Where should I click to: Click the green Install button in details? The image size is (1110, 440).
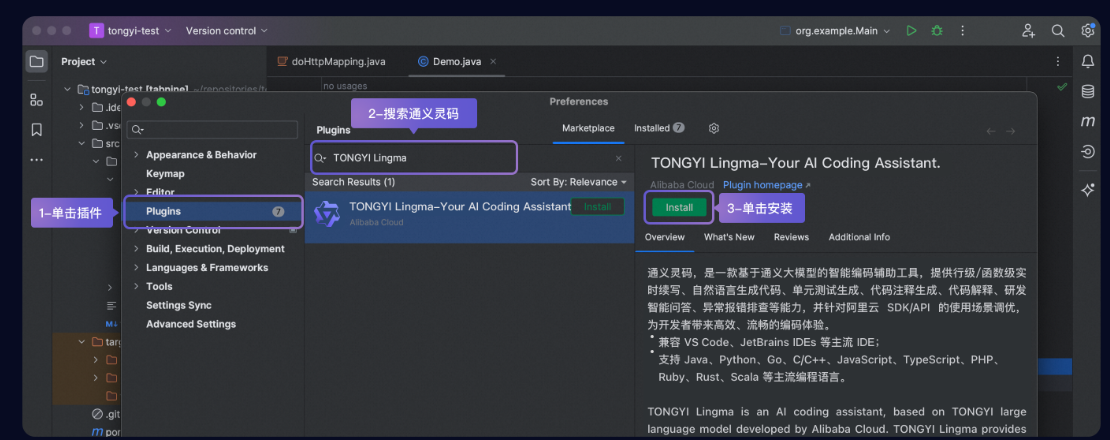pos(679,207)
